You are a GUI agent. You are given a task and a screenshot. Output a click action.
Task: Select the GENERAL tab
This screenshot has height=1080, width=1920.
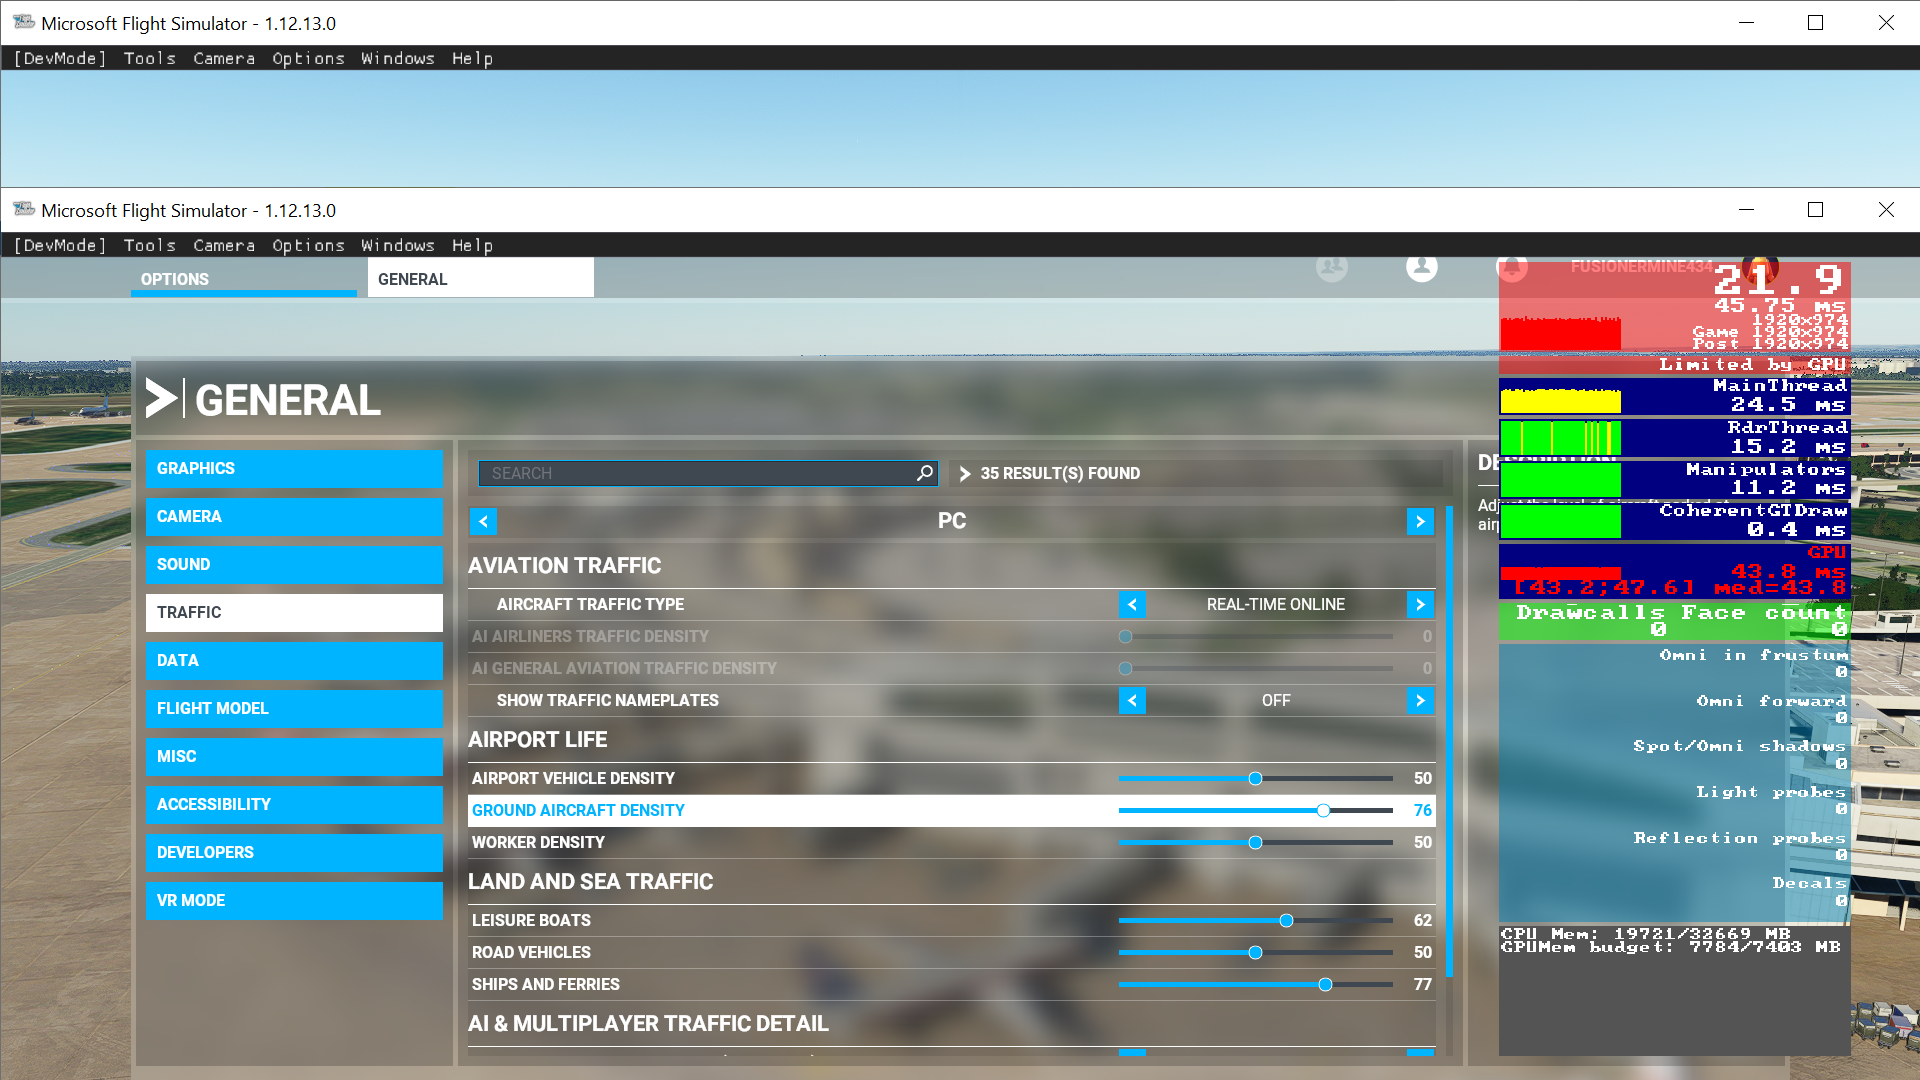[481, 279]
